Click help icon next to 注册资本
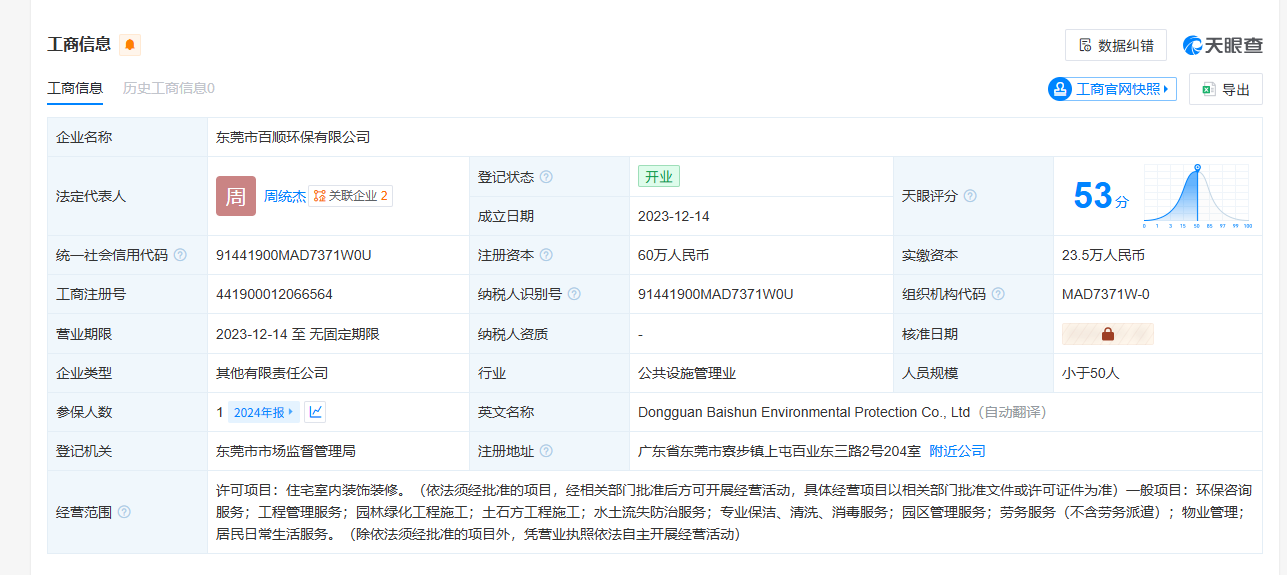Screen dimensions: 1287x575 click(x=546, y=255)
